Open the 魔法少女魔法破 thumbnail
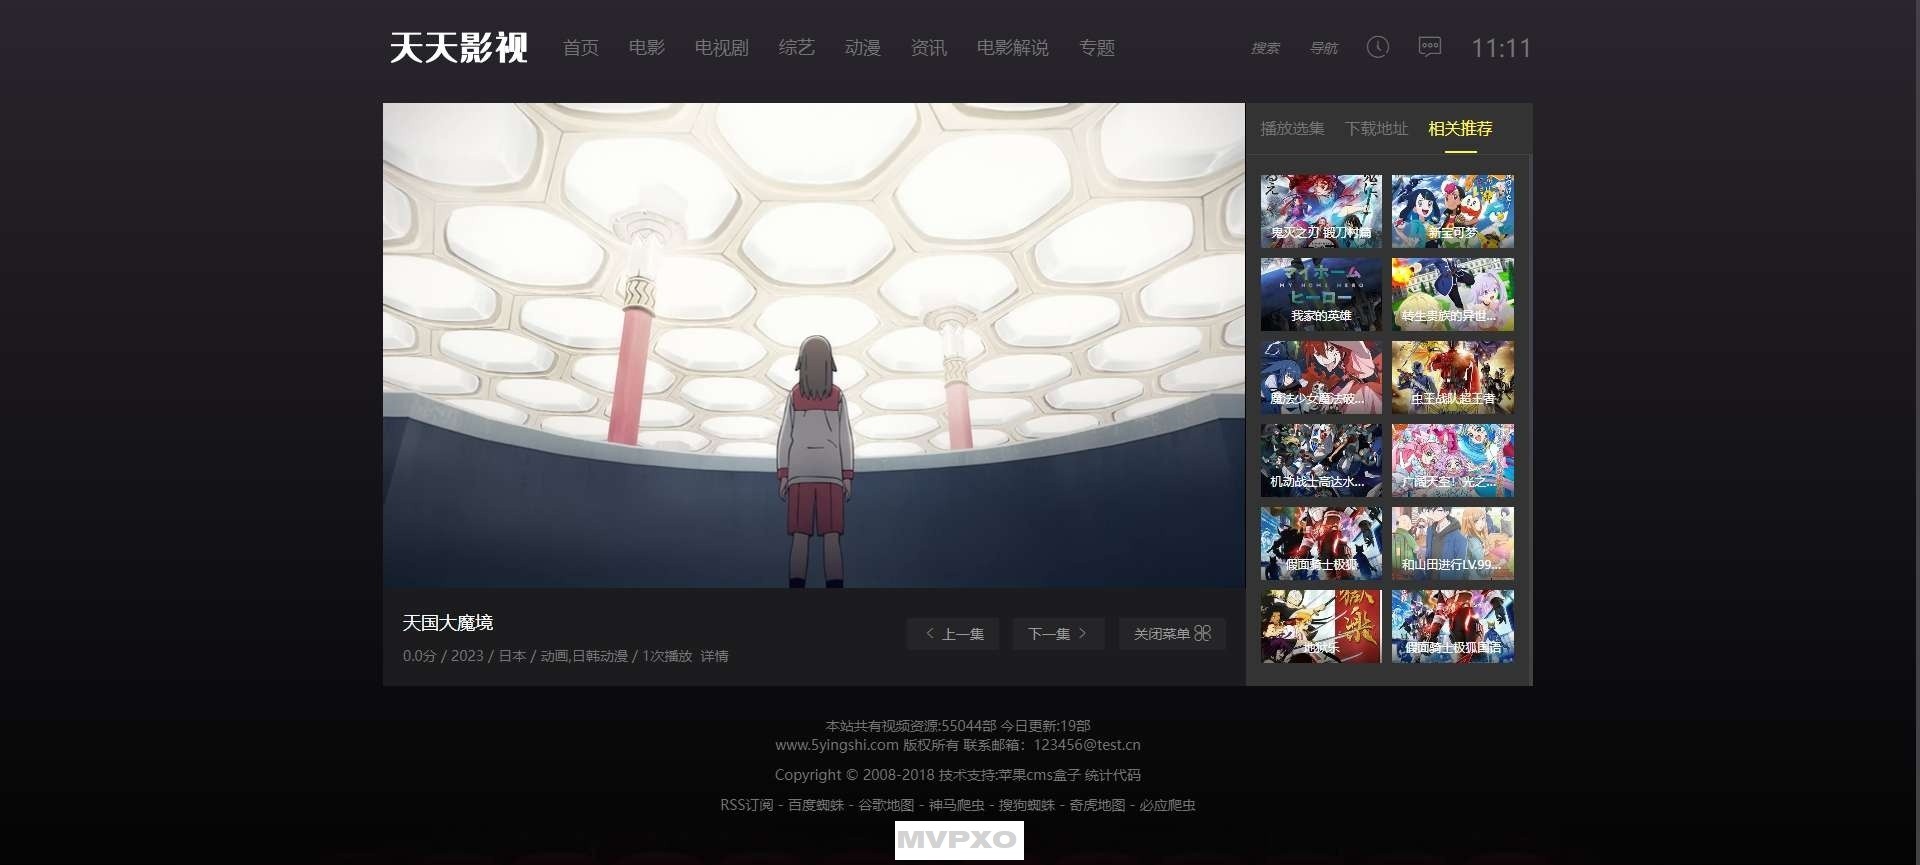Screen dimensions: 1920x865 (1321, 377)
